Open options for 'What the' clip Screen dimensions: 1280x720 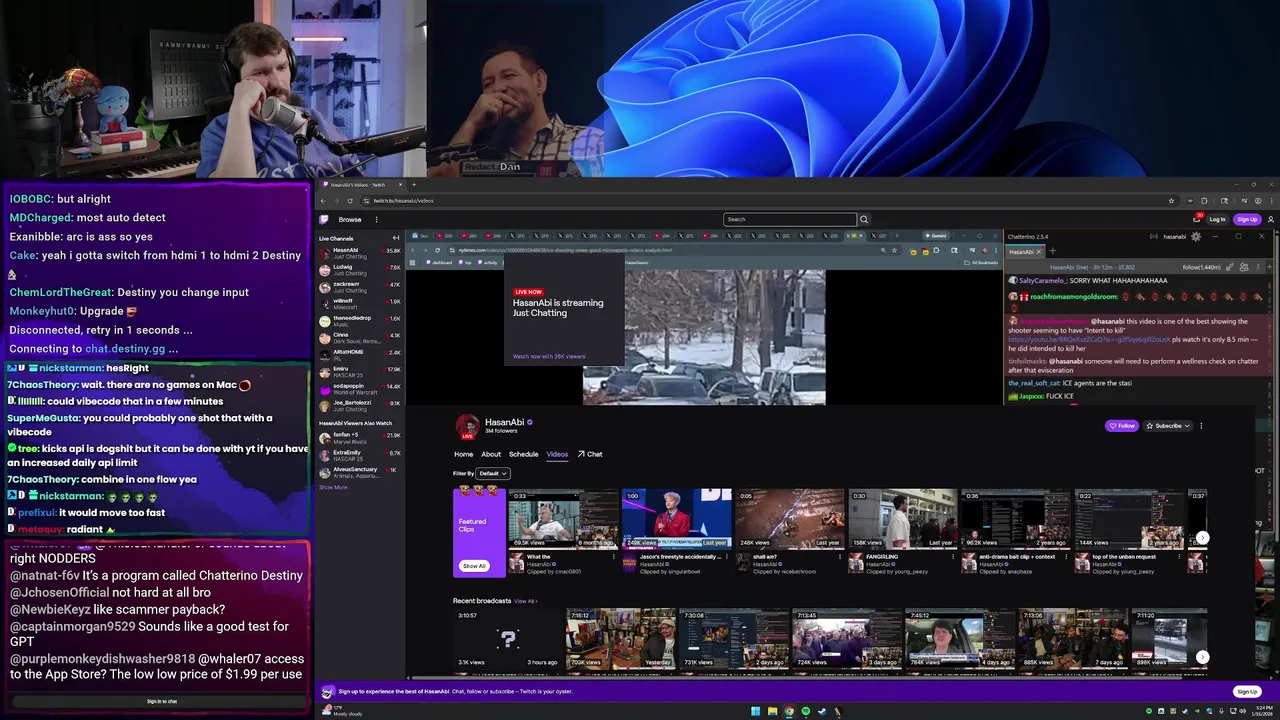[614, 558]
